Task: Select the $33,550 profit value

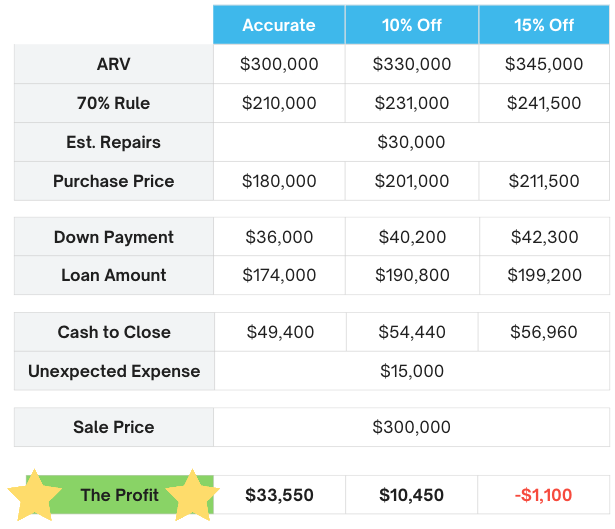Action: click(x=279, y=495)
